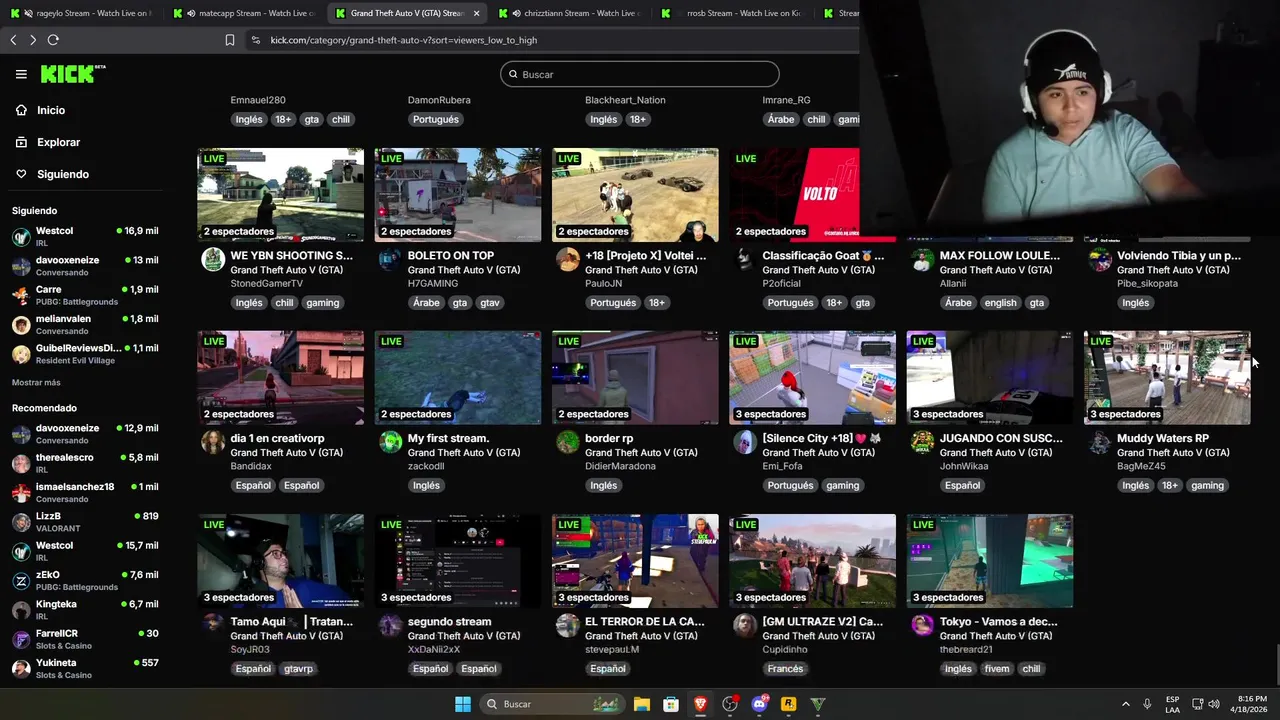Screen dimensions: 1280x720
Task: Open thebreard21 channel avatar
Action: 922,626
